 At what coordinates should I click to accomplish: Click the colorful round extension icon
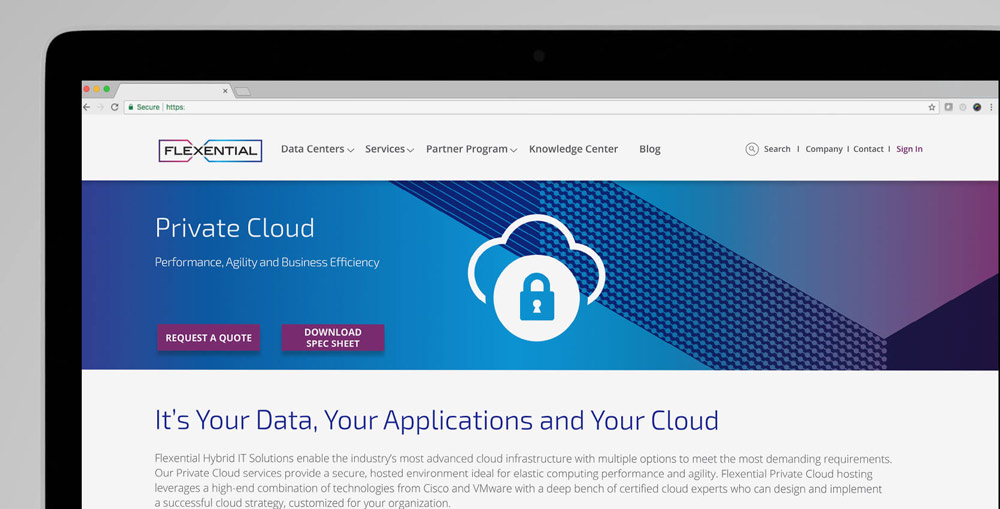coord(977,107)
